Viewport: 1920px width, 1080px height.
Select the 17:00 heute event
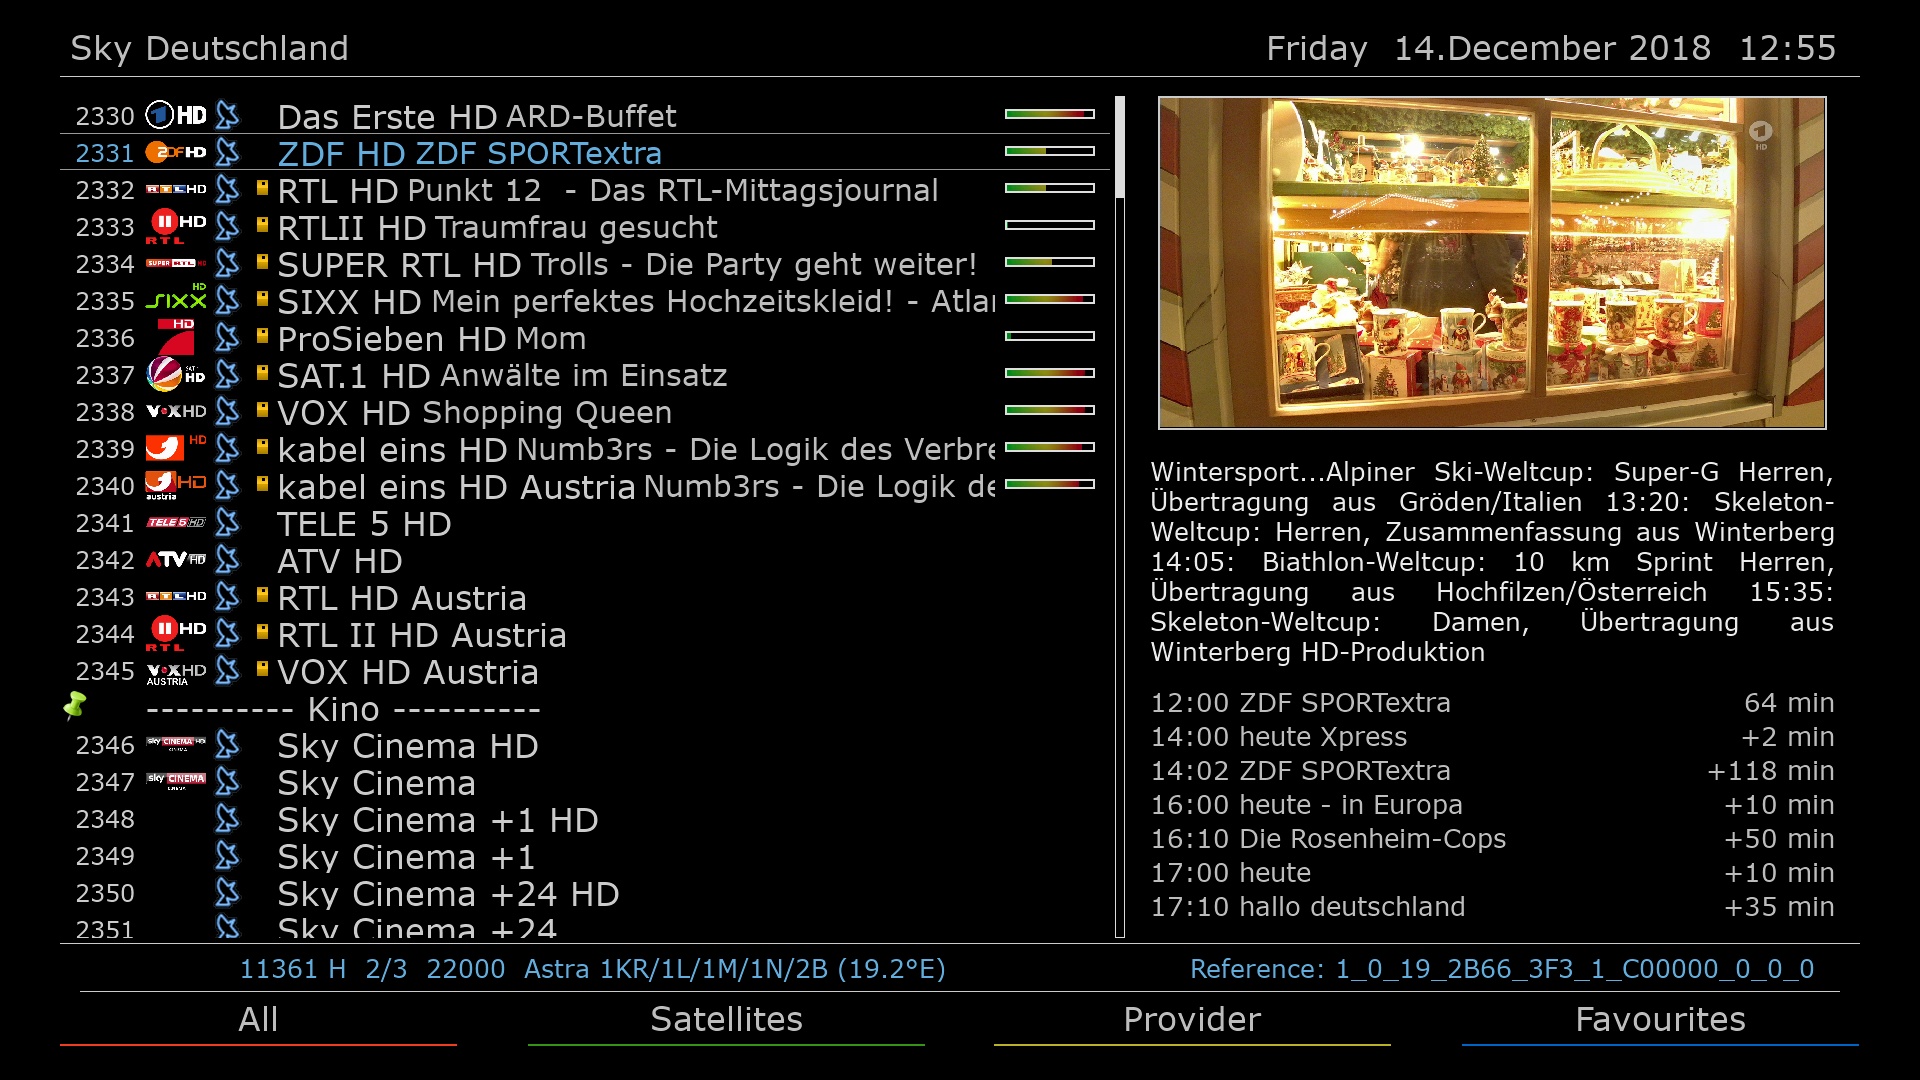(x=1492, y=873)
